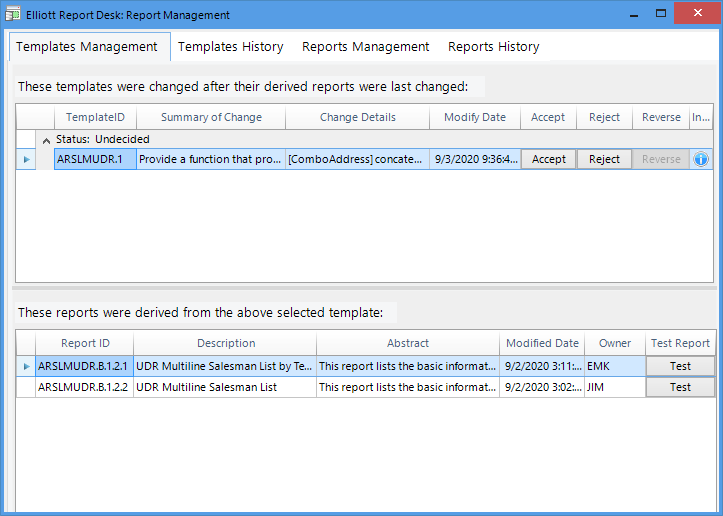Click the Owner column header
The image size is (723, 516).
[x=615, y=343]
